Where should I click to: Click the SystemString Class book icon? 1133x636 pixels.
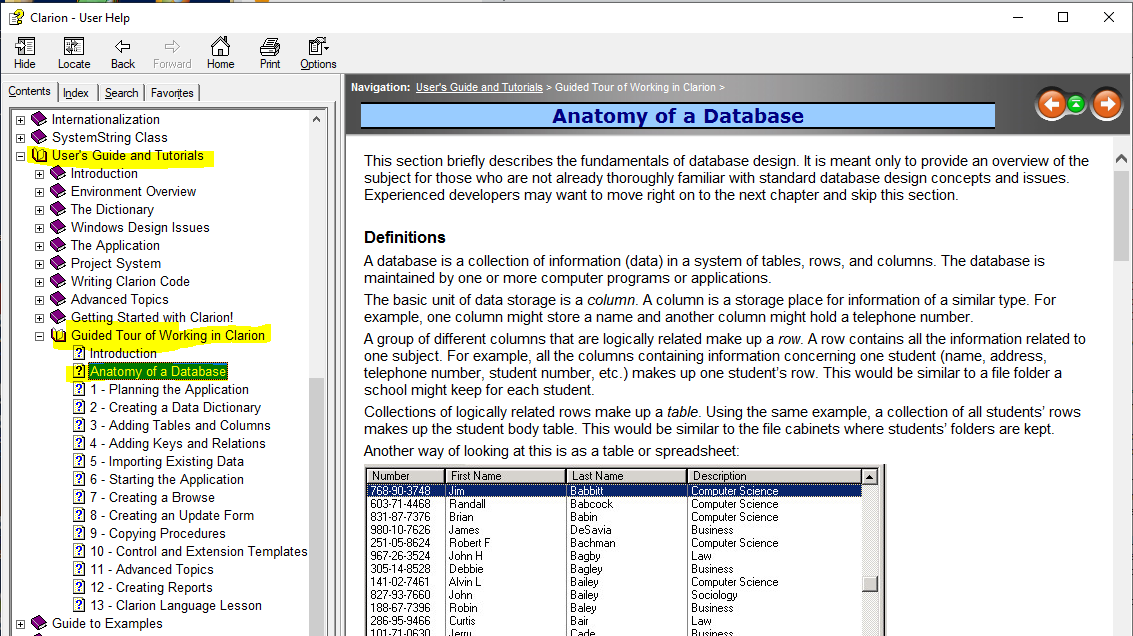[x=40, y=137]
